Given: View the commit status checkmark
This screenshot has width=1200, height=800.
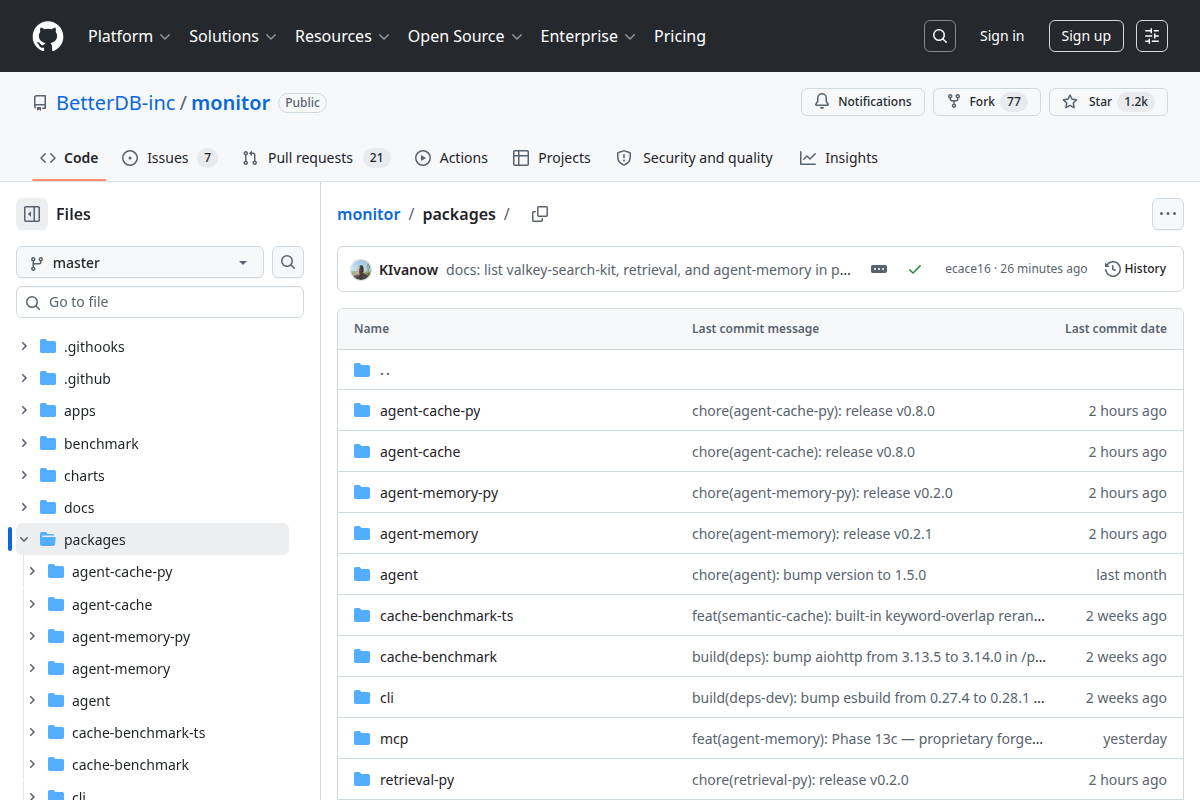Looking at the screenshot, I should (x=914, y=269).
